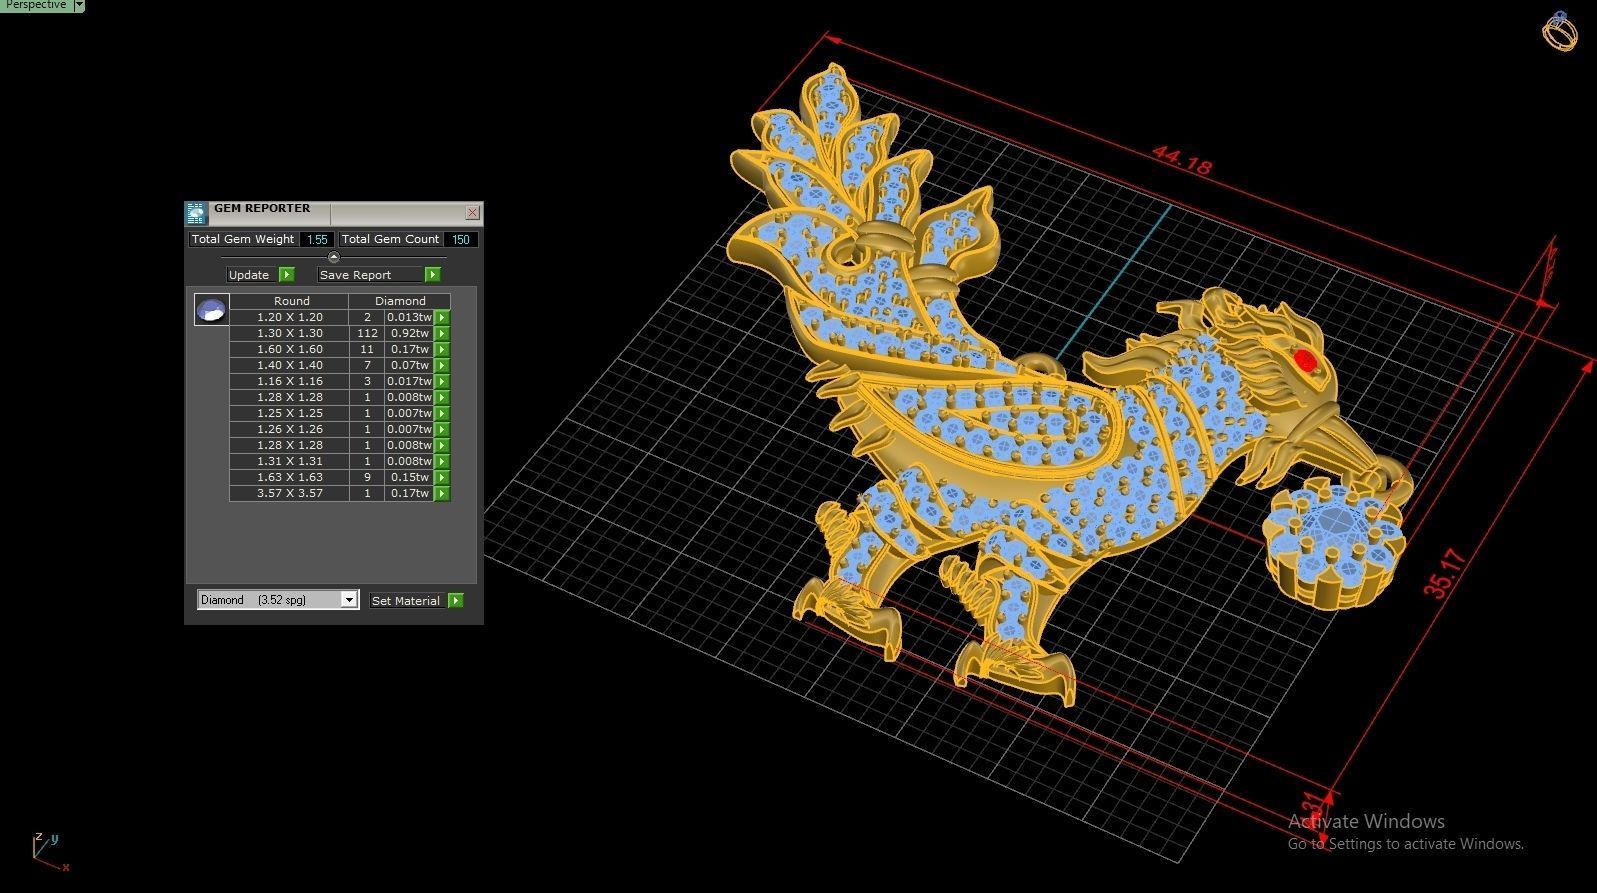The image size is (1597, 893).
Task: Click the green arrow for the 1.31 X 1.31 row
Action: click(x=442, y=461)
